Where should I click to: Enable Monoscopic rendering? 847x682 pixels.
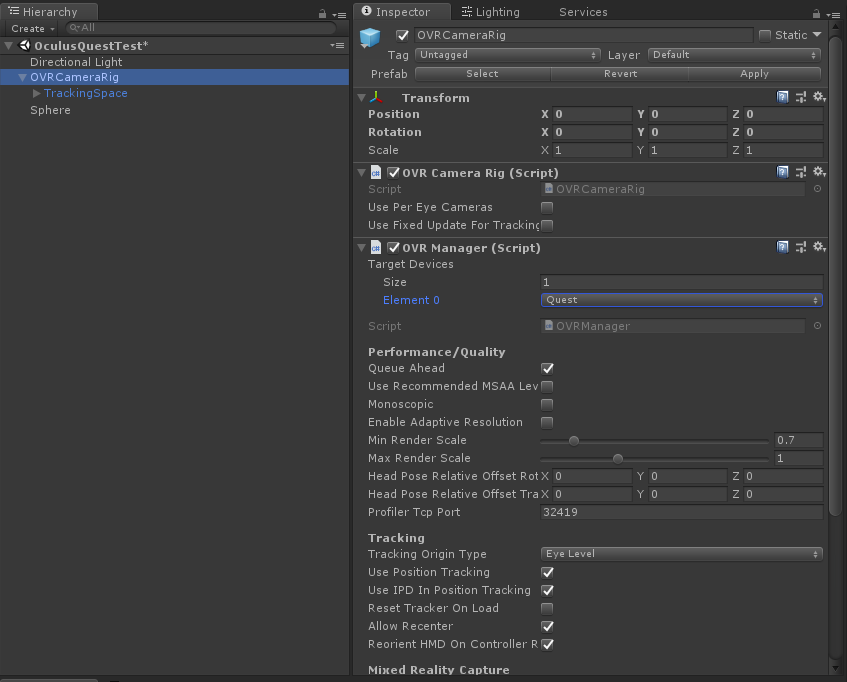547,404
